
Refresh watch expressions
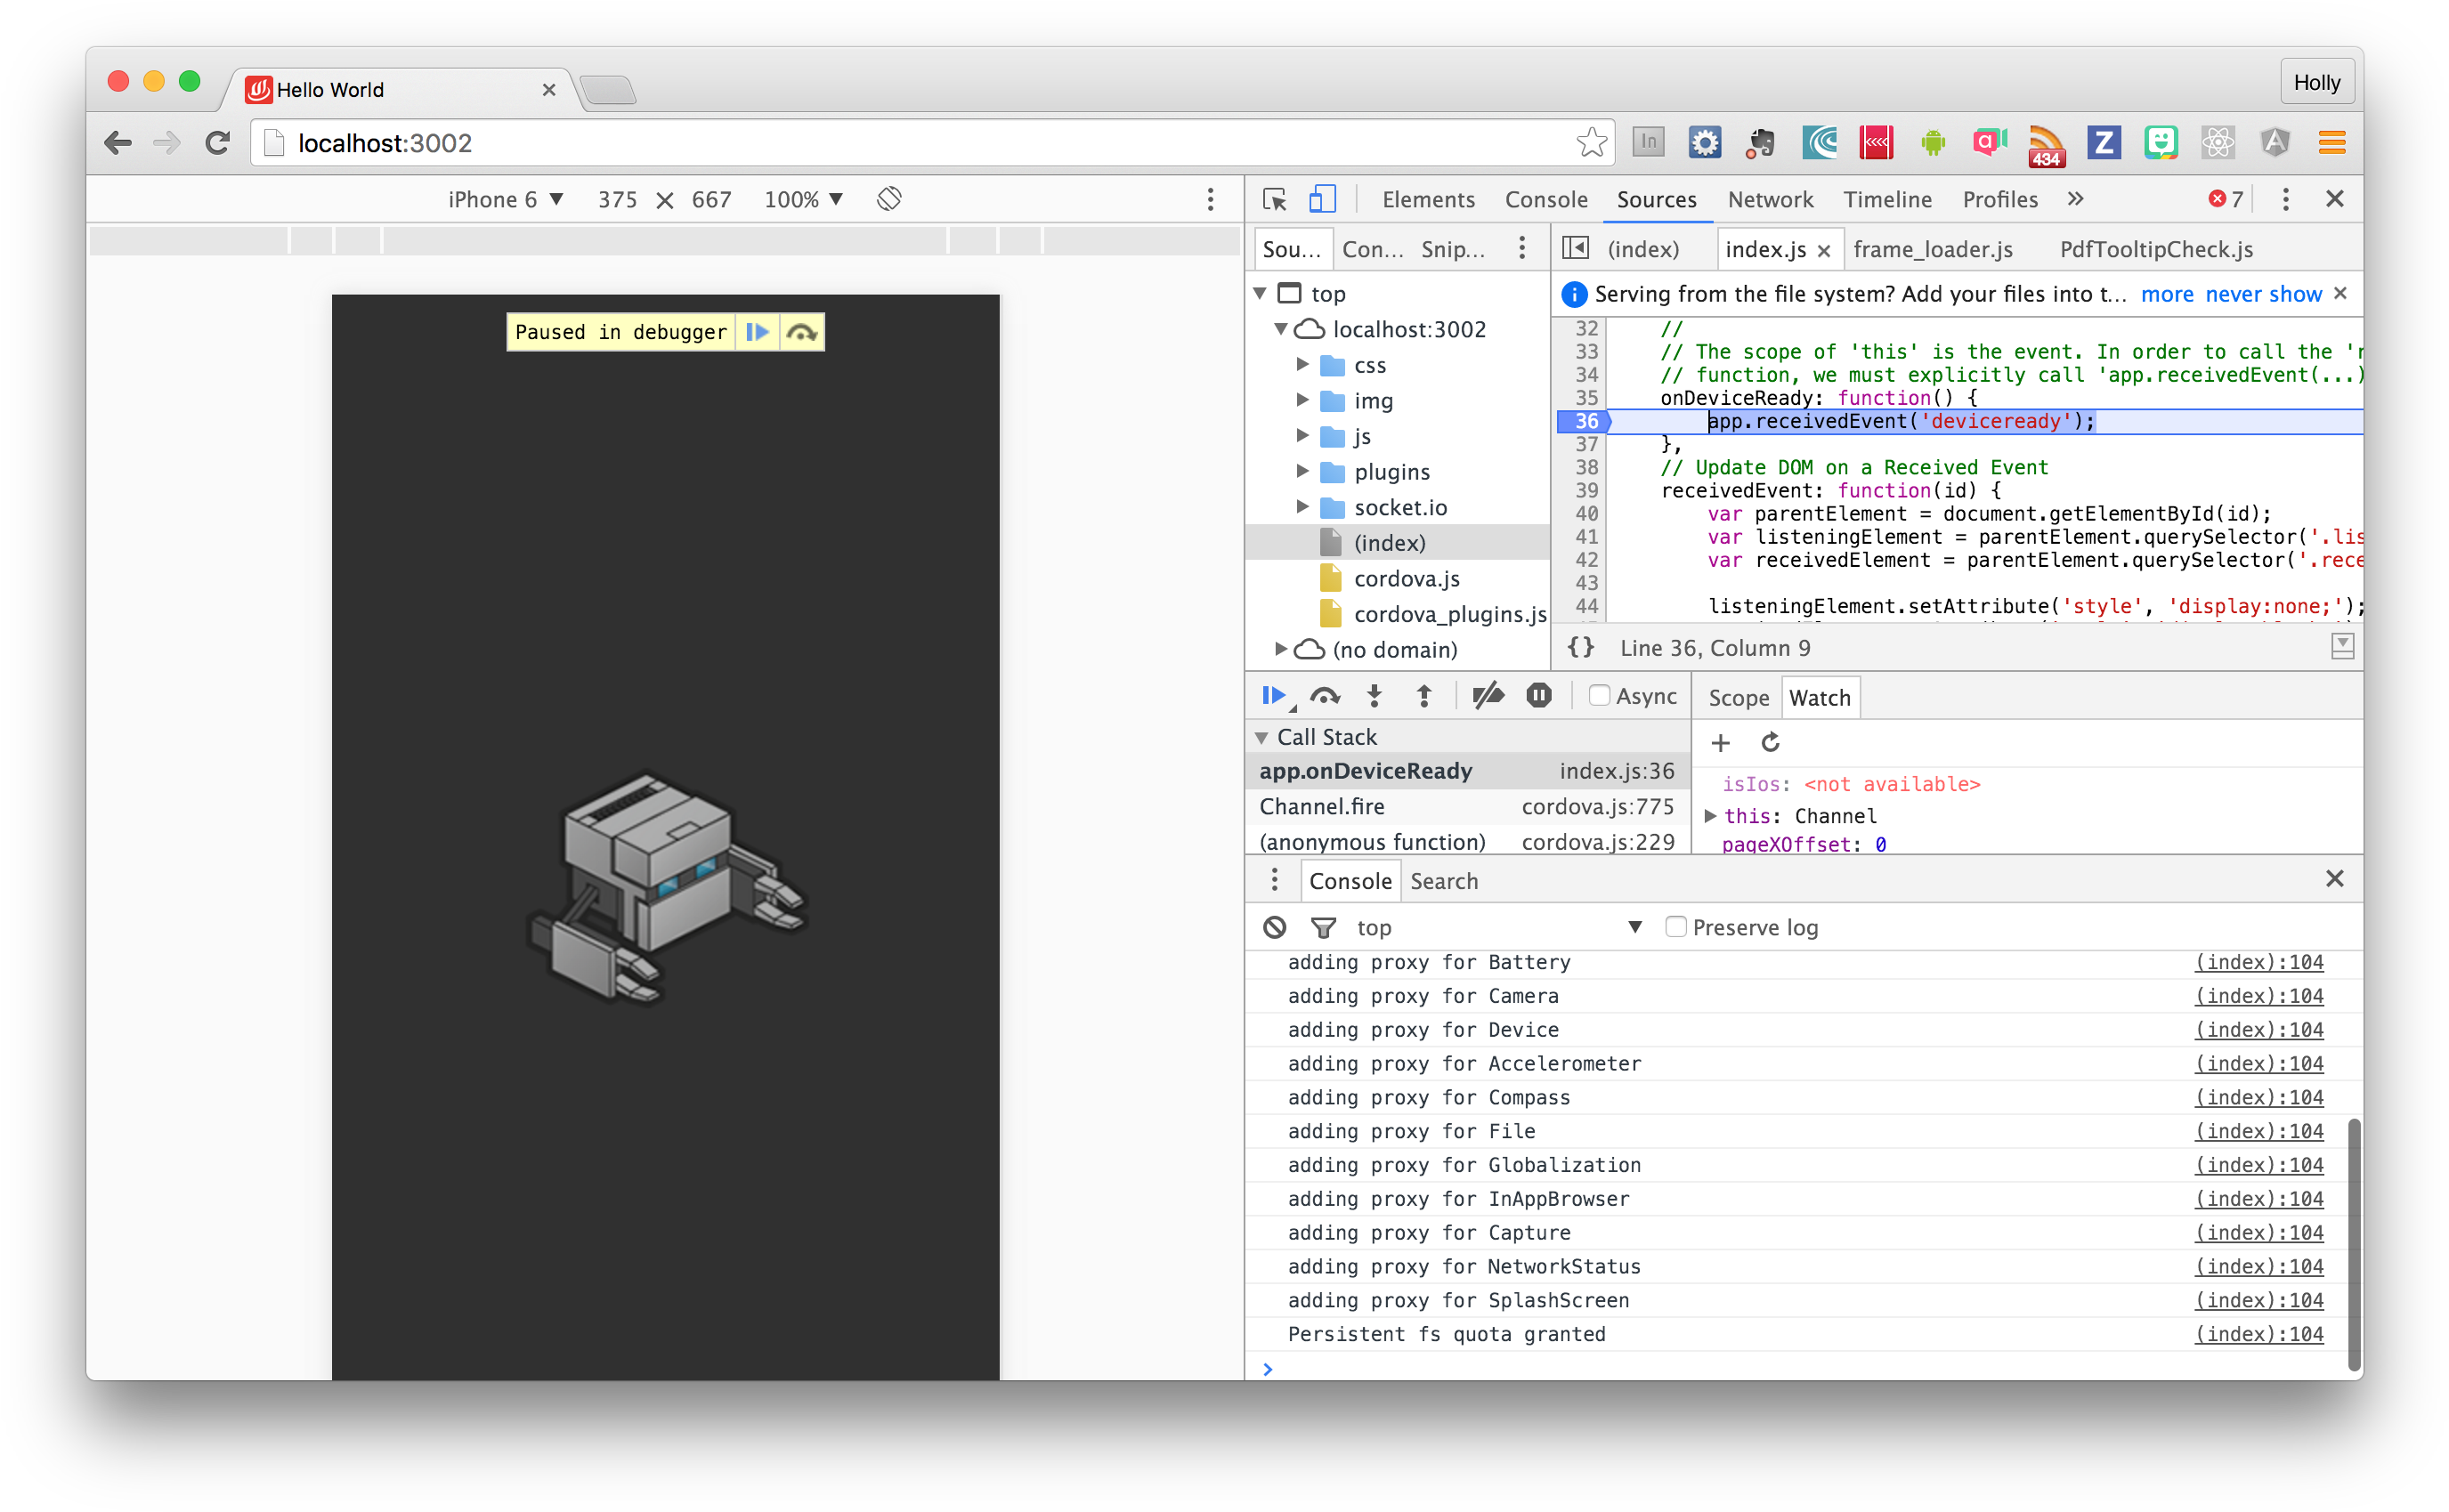[1770, 742]
